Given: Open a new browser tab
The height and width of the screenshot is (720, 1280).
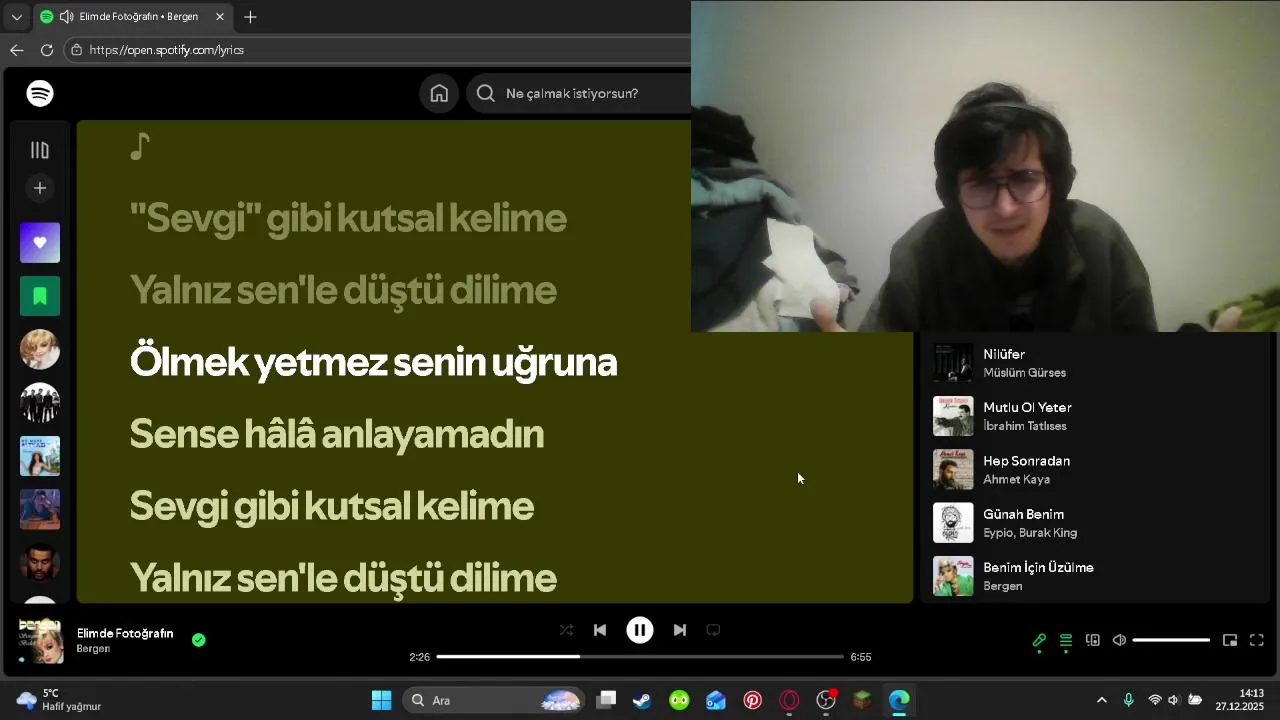Looking at the screenshot, I should pyautogui.click(x=250, y=17).
